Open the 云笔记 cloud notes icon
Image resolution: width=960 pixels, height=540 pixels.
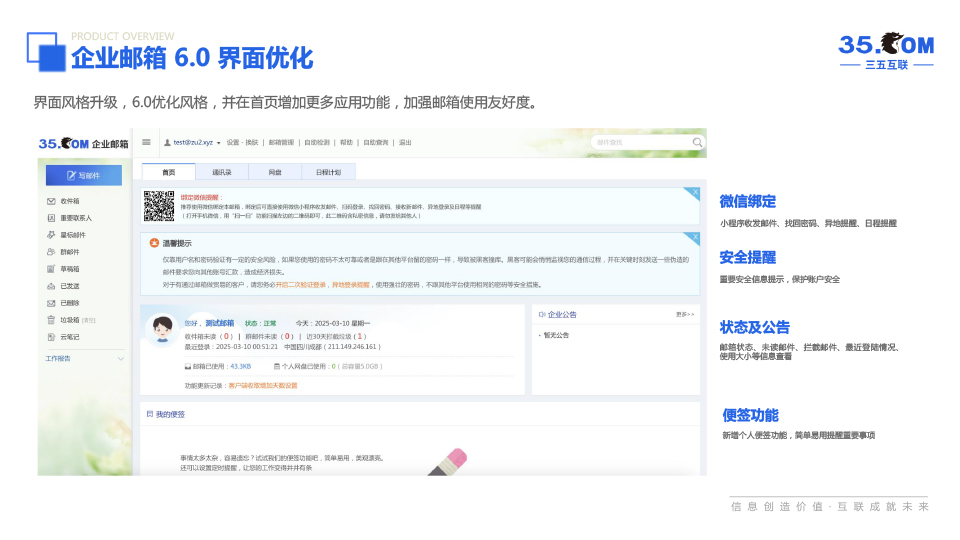[51, 337]
